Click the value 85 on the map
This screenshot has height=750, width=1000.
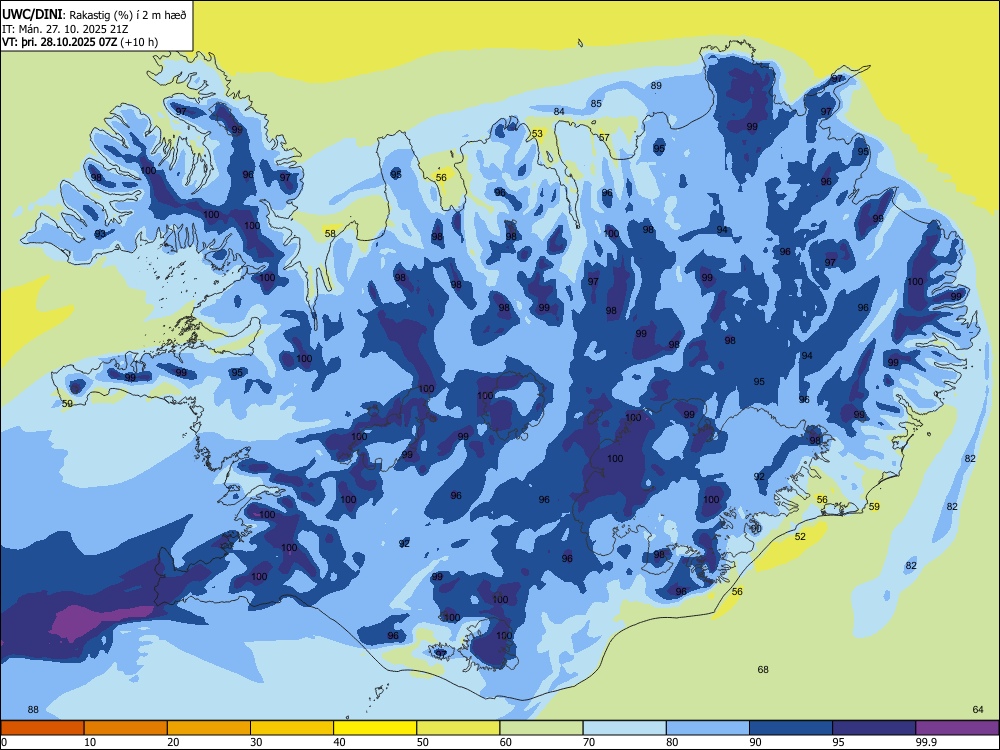[596, 103]
